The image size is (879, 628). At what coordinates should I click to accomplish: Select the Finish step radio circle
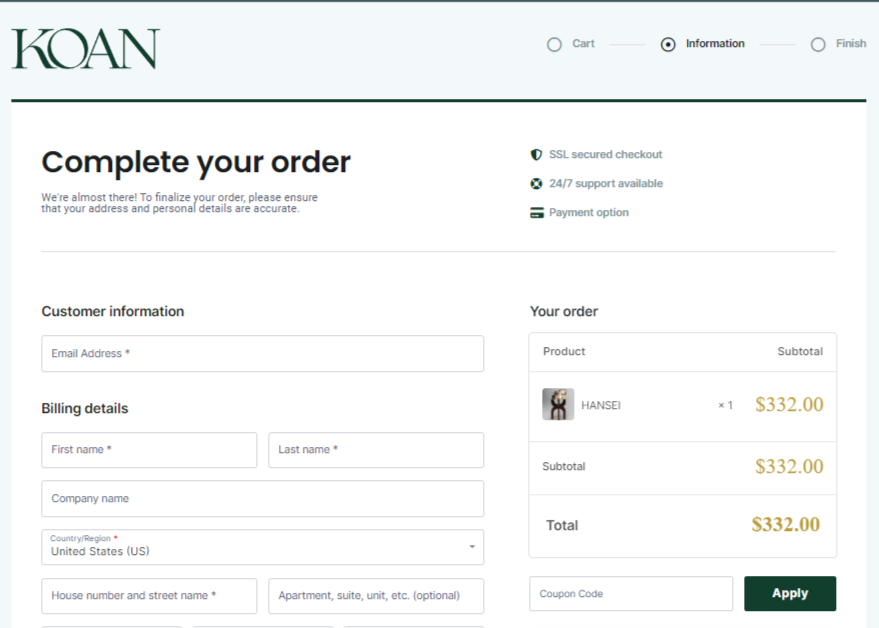click(x=818, y=44)
